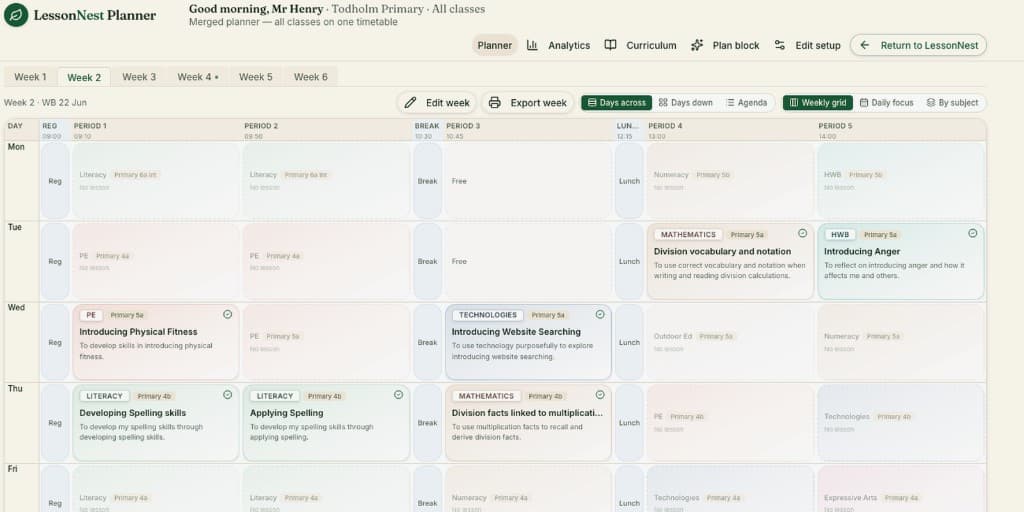The image size is (1024, 512).
Task: Click the circle icon on Applying Spelling card
Action: [x=398, y=394]
